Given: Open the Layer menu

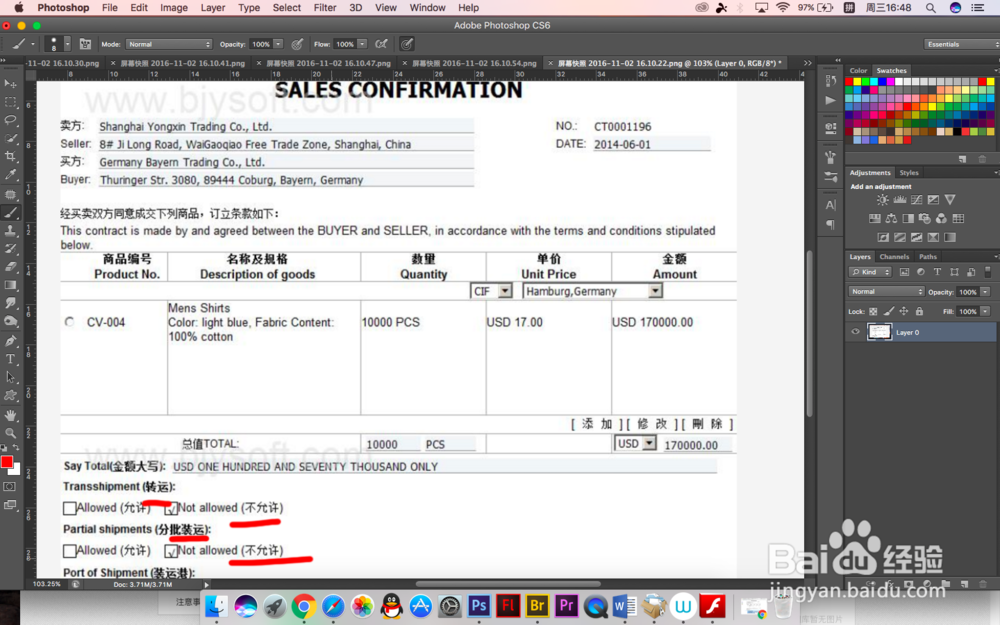Looking at the screenshot, I should (212, 8).
